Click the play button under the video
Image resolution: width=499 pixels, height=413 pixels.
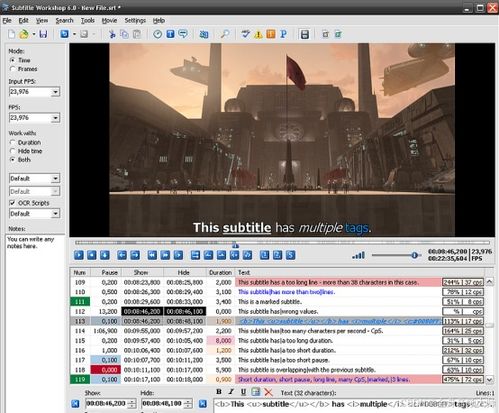(79, 255)
